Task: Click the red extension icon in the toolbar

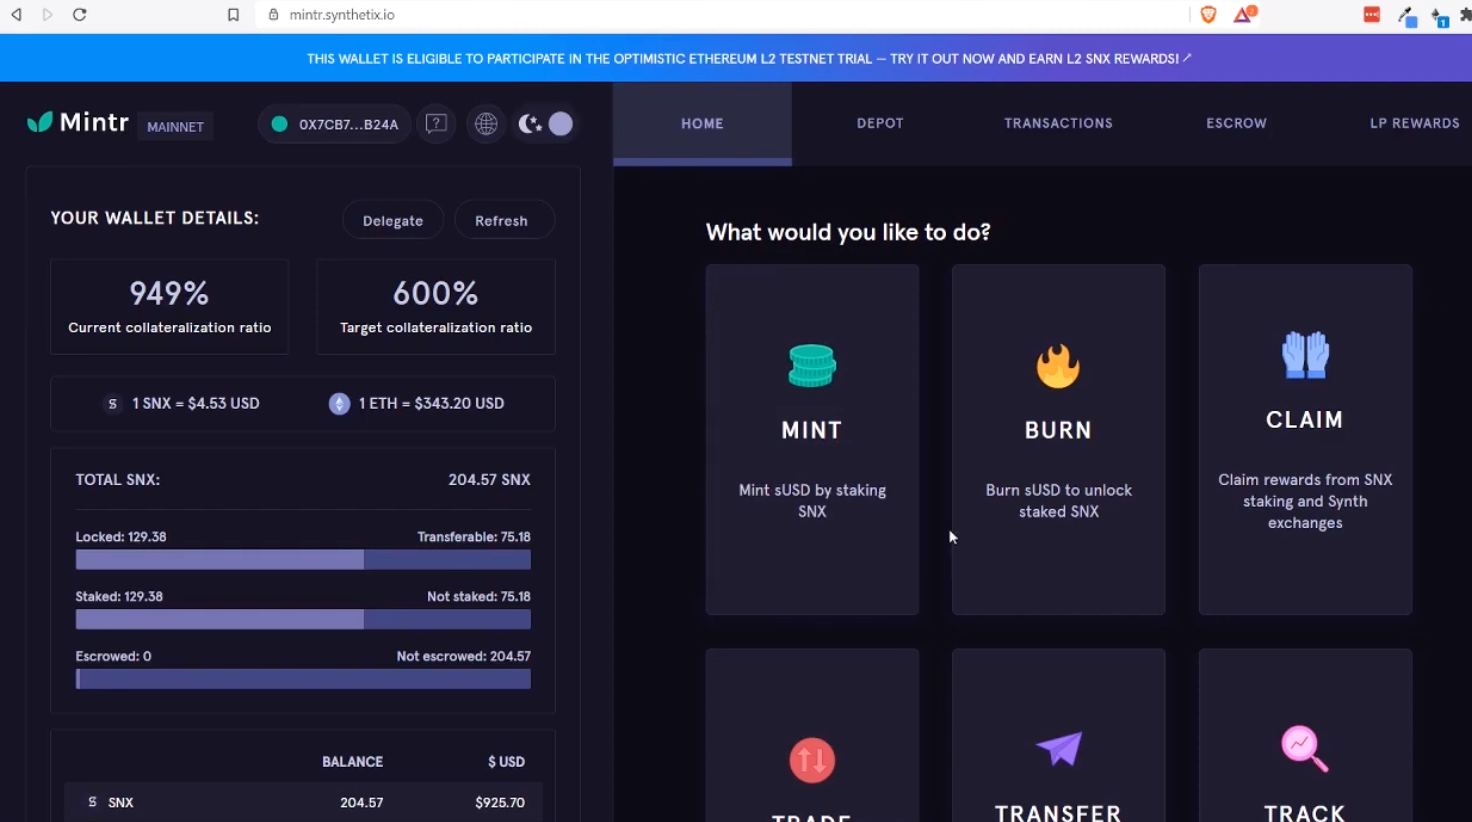Action: [x=1372, y=15]
